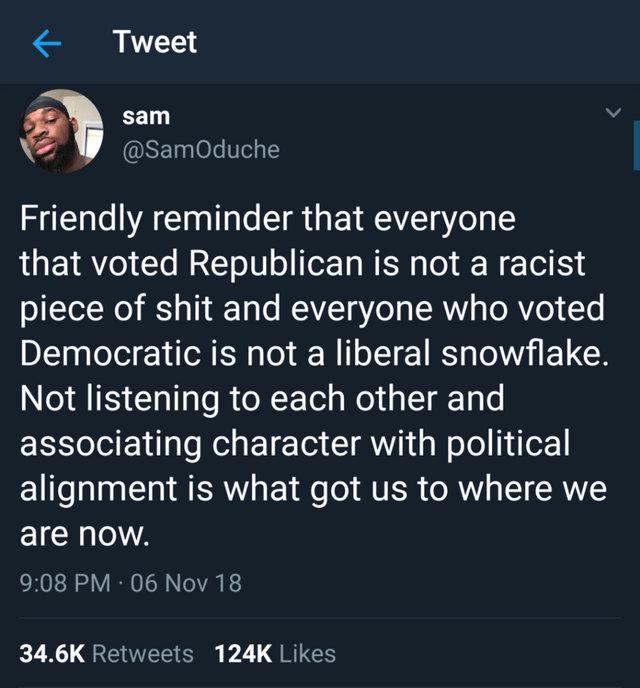Viewport: 640px width, 688px height.
Task: Click the 34.6K retweet count number
Action: [52, 654]
